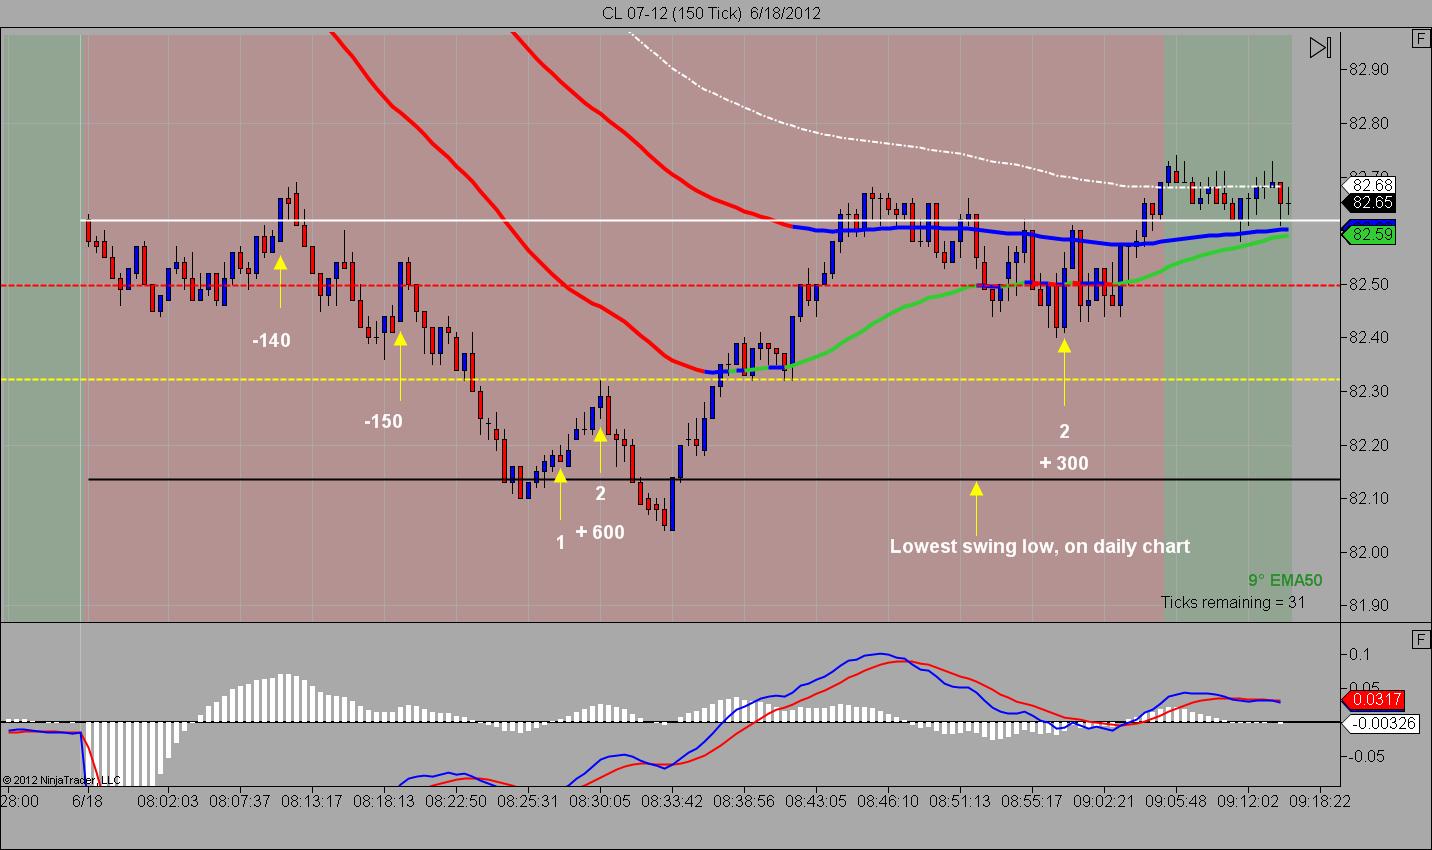Select the -140 text annotation
Screen dimensions: 1432x850
click(x=271, y=341)
